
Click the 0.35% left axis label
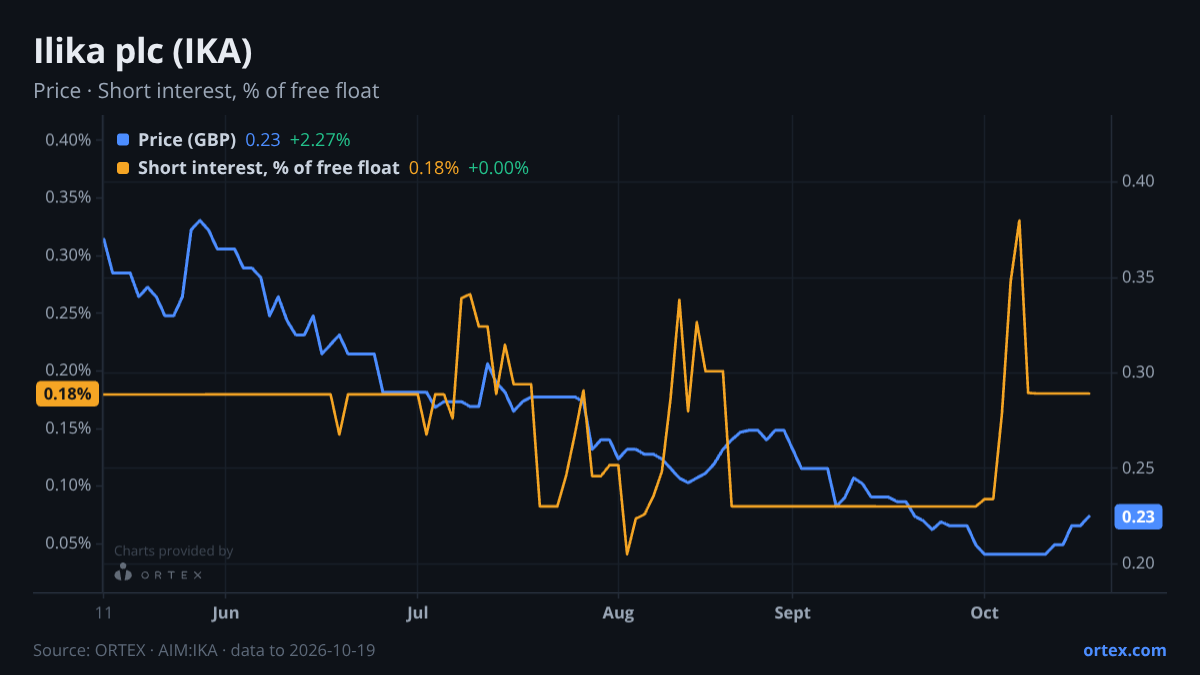(68, 197)
